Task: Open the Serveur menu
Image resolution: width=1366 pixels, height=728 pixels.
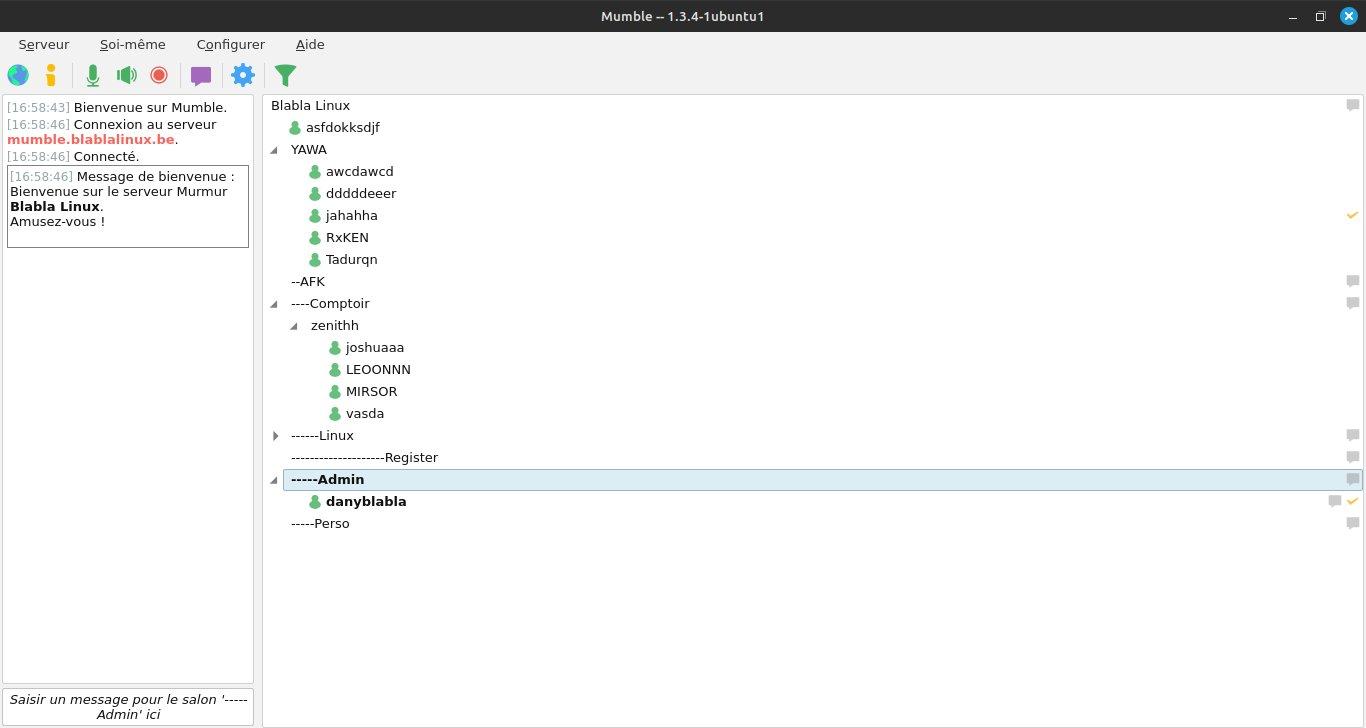Action: 44,44
